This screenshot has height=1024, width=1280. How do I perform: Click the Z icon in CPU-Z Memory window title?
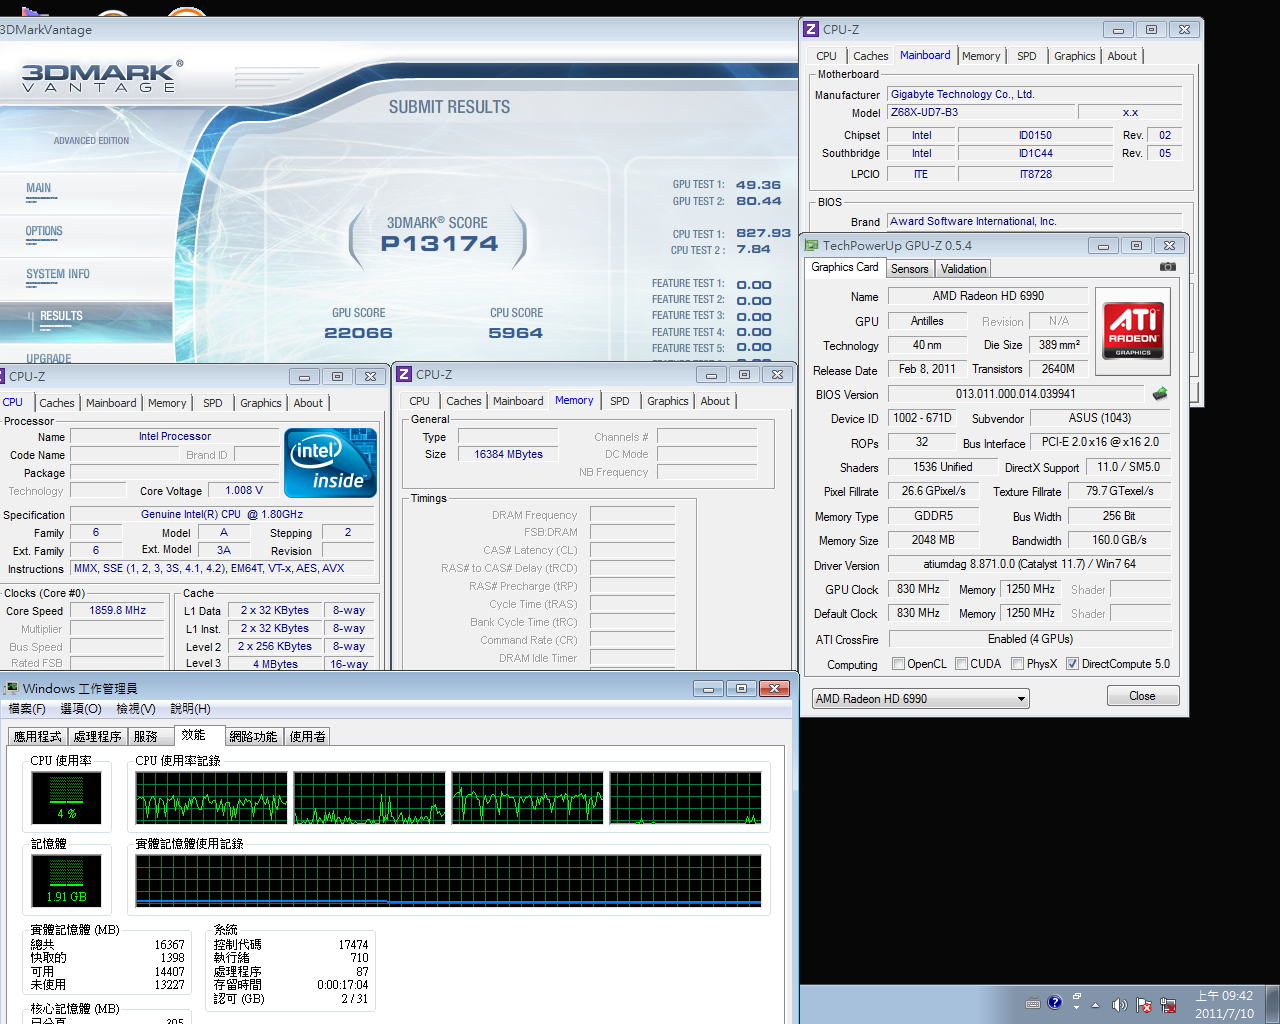coord(404,374)
